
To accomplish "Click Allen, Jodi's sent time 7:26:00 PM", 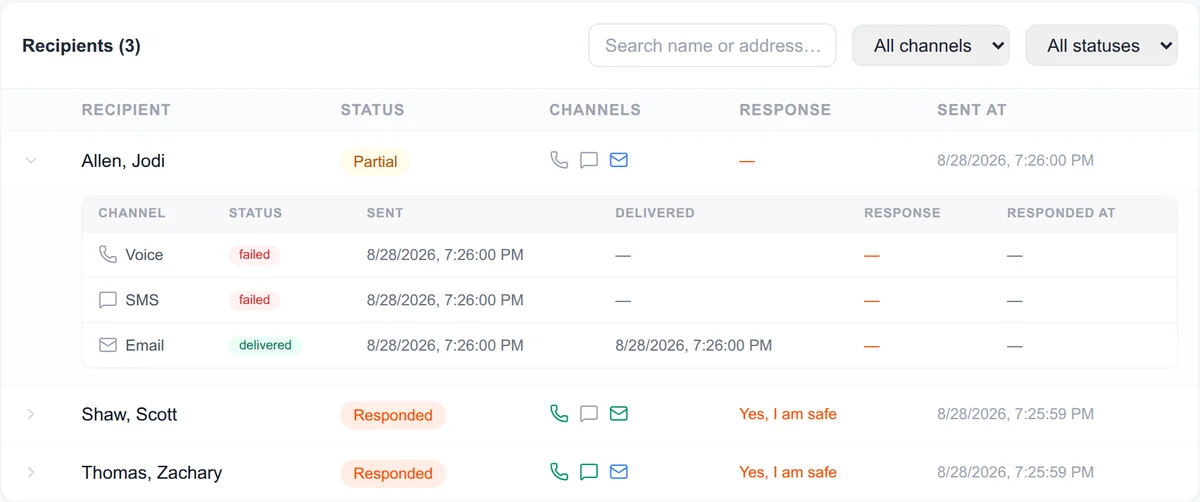I will (x=1015, y=160).
